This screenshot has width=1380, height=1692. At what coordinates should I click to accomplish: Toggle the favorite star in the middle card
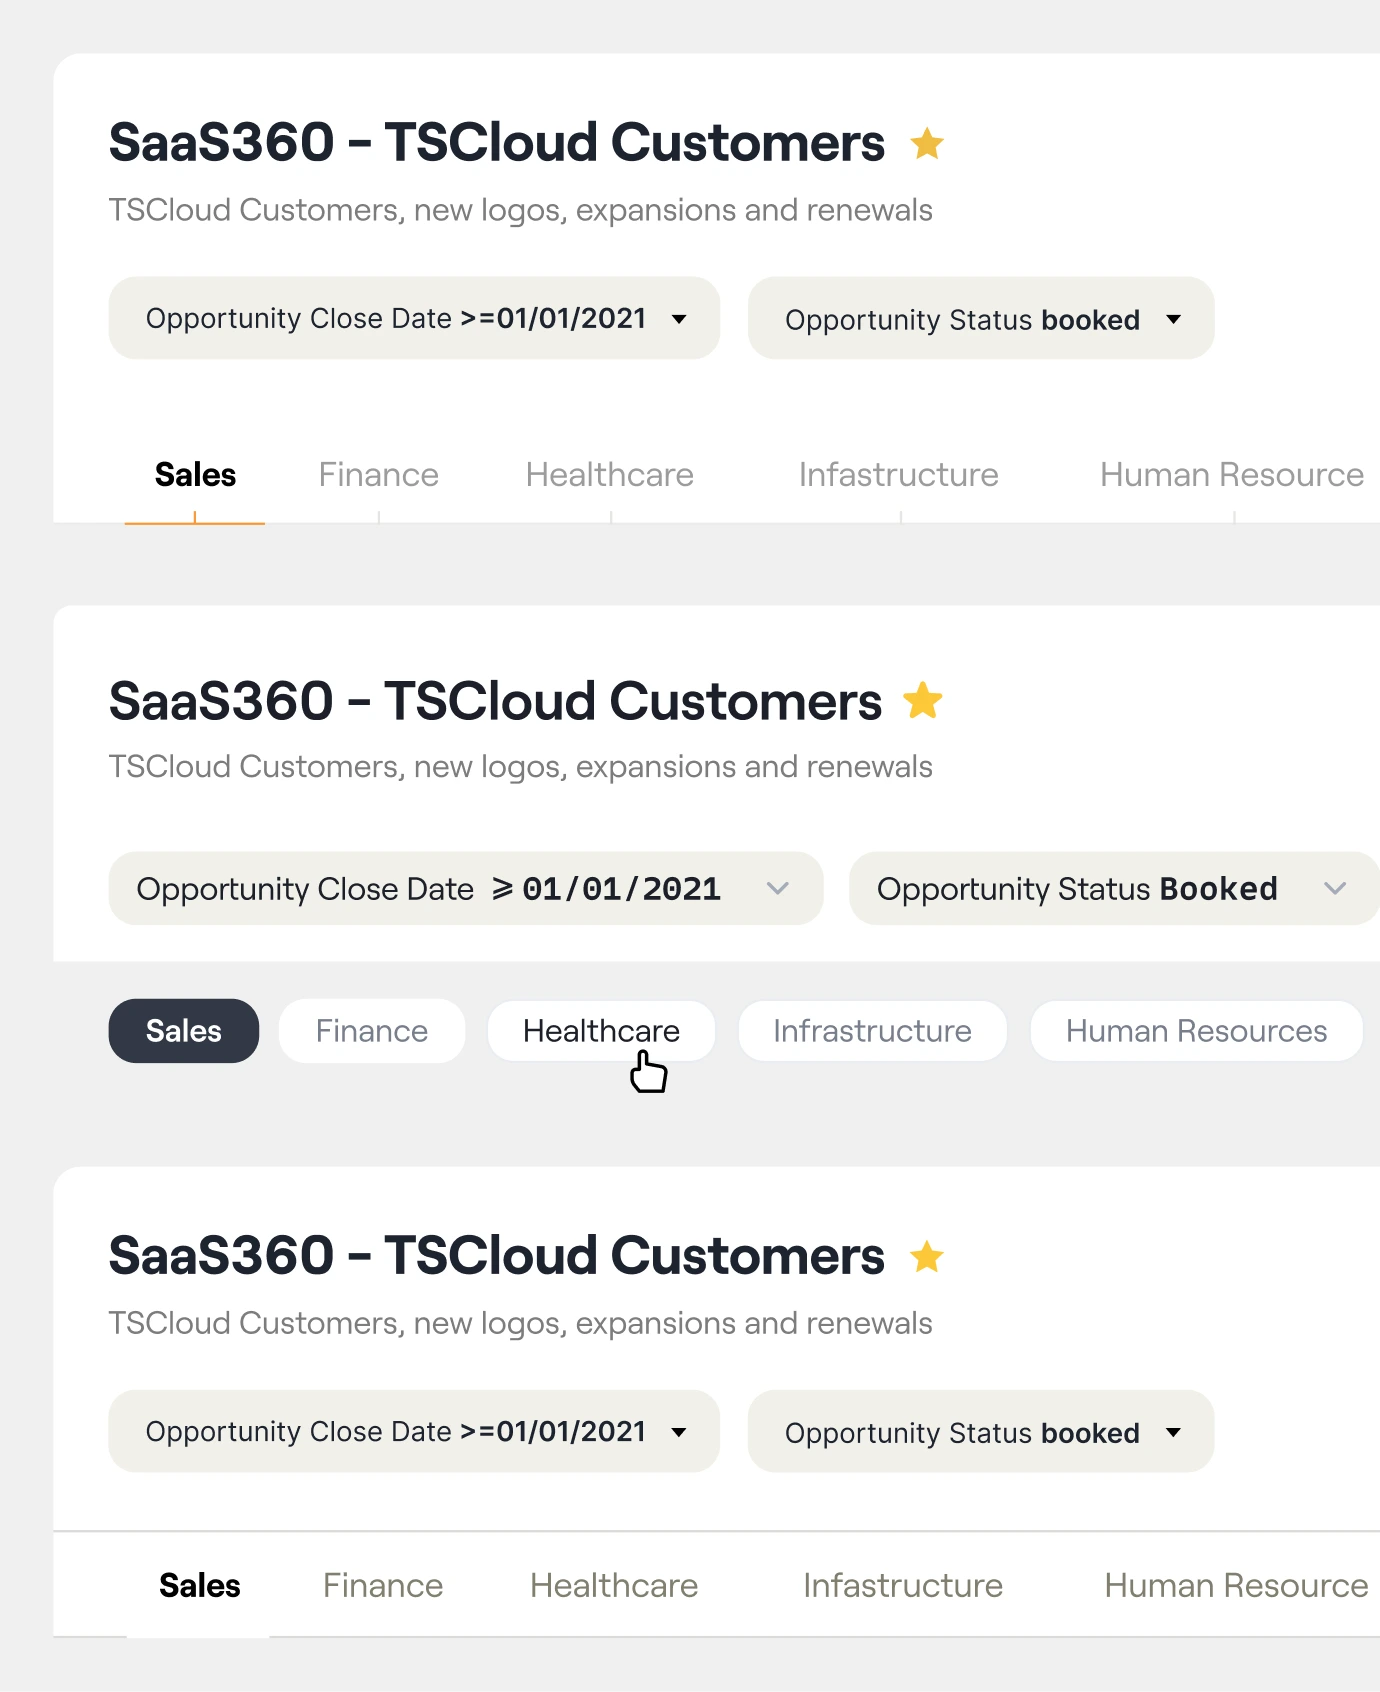point(922,700)
